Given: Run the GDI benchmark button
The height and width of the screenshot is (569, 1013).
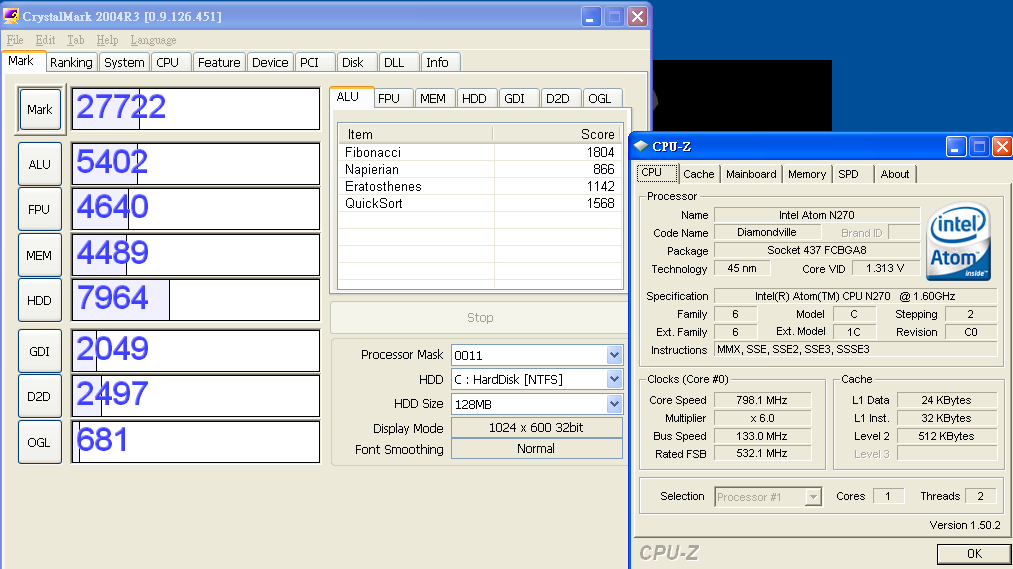Looking at the screenshot, I should click(40, 351).
